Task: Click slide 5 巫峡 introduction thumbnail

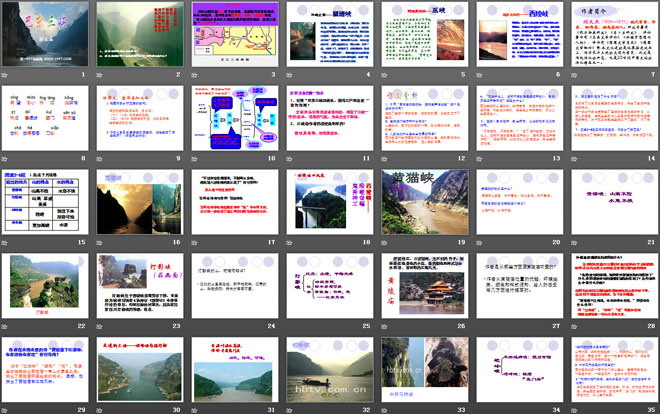Action: (x=424, y=35)
